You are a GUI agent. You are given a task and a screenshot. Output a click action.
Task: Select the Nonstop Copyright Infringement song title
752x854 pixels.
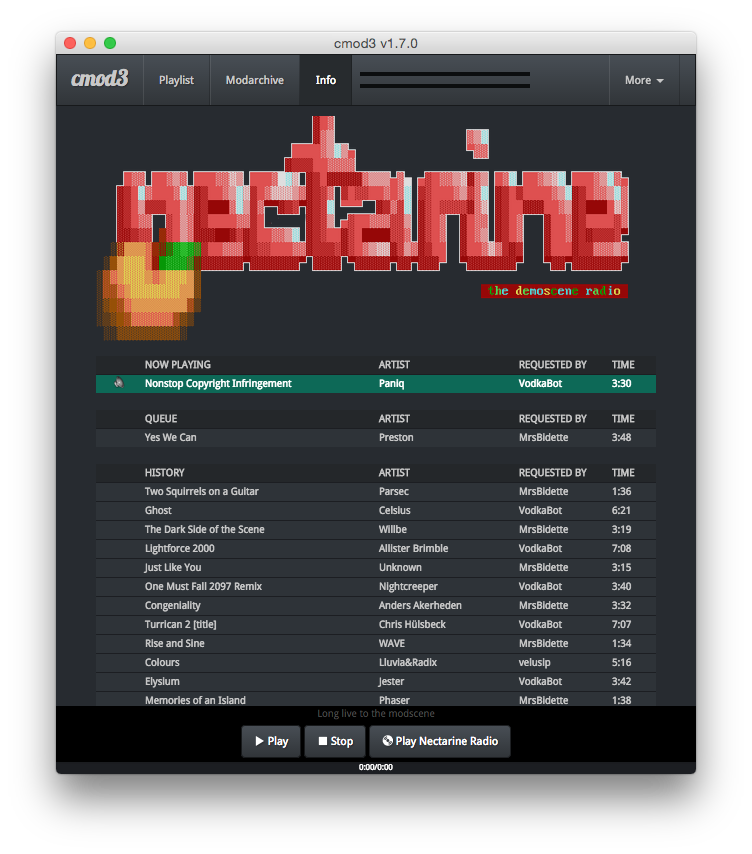point(218,383)
